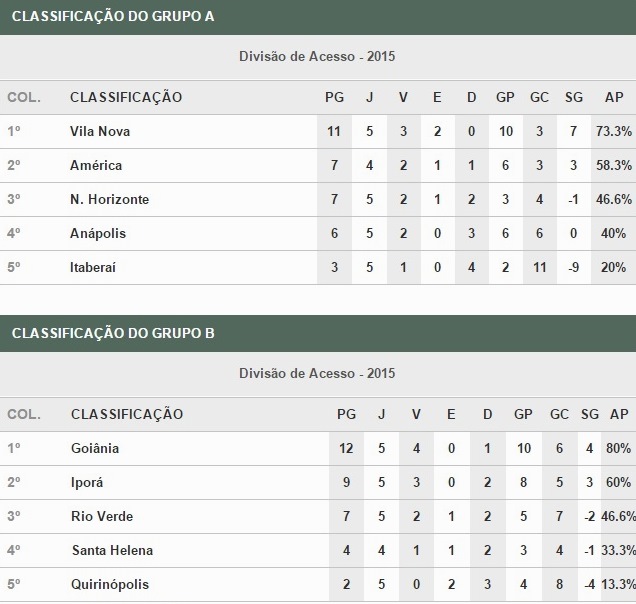Click the PG column header in Grupo A
The image size is (636, 604).
click(334, 97)
